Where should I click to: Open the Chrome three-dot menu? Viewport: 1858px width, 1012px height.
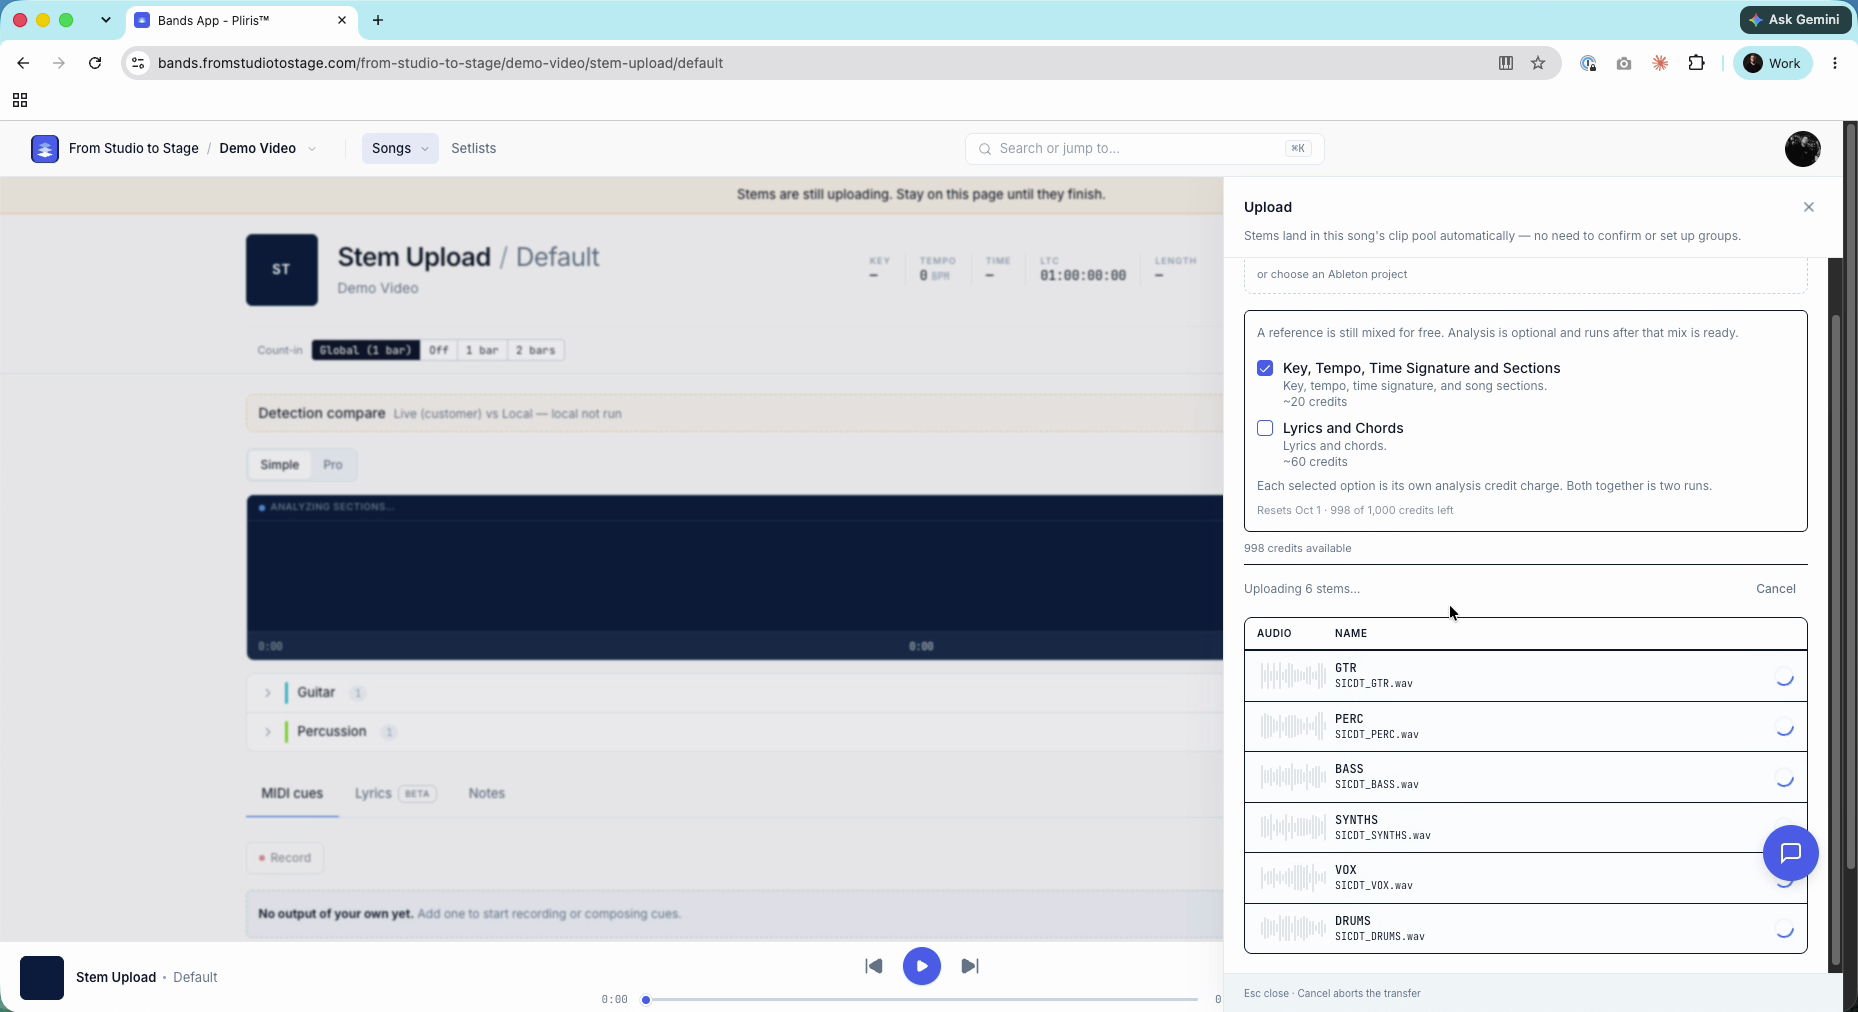coord(1834,63)
